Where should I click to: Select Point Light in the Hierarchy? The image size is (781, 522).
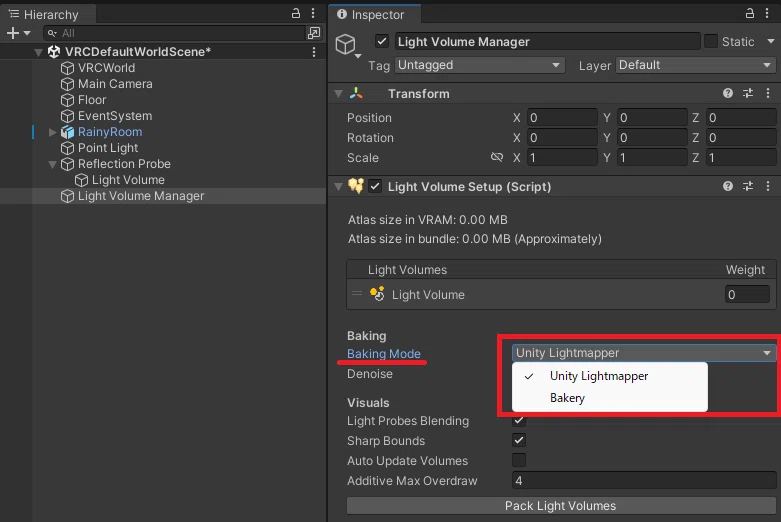108,148
